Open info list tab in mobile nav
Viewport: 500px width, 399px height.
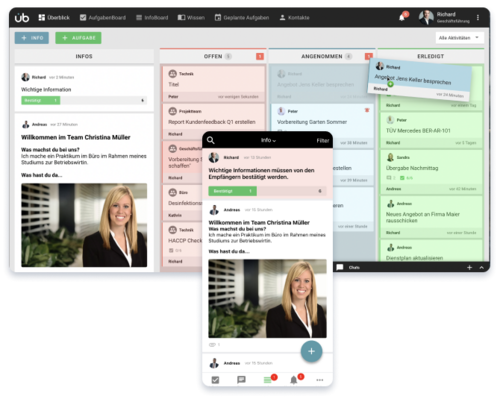click(268, 380)
